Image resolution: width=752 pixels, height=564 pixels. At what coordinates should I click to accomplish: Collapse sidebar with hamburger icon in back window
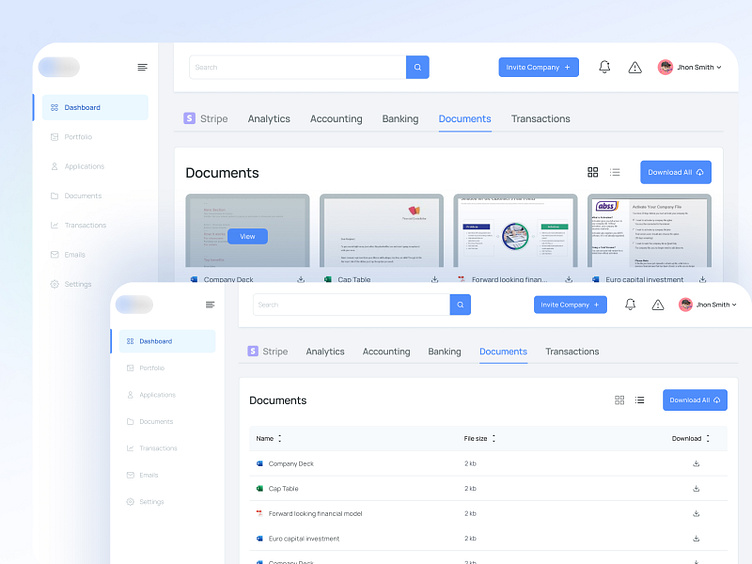click(142, 67)
